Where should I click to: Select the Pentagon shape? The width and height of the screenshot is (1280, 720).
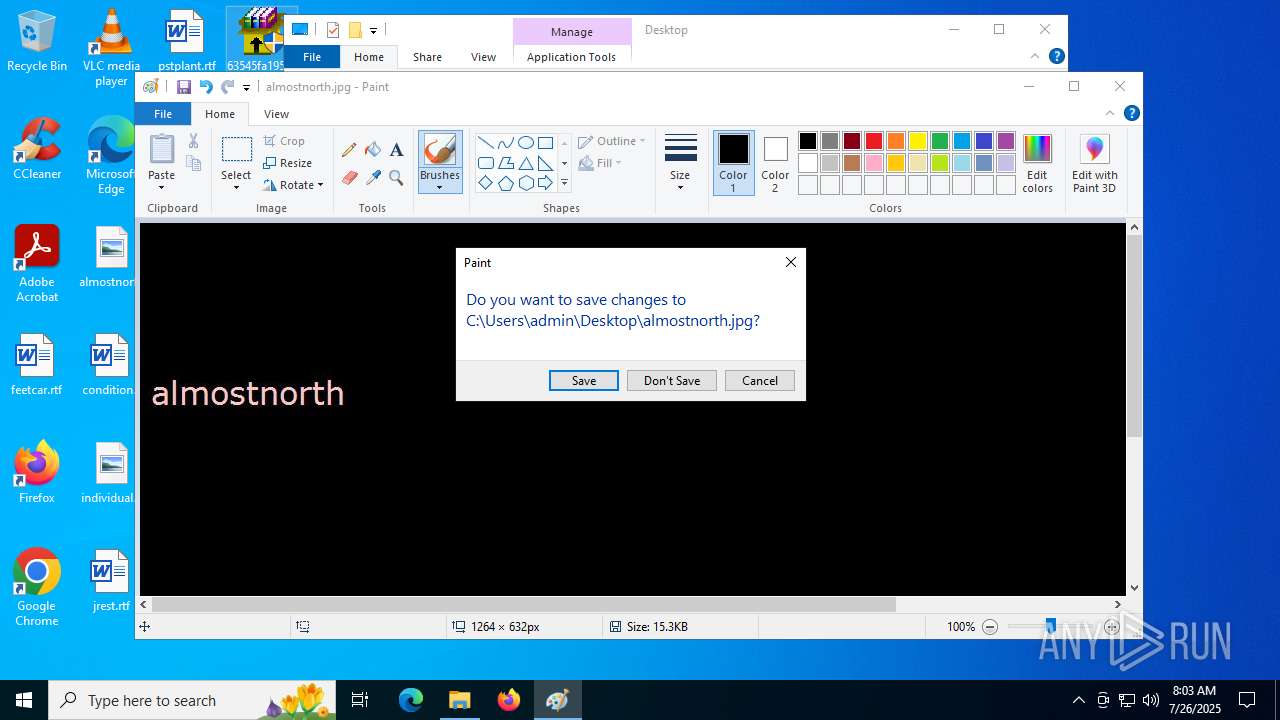tap(505, 183)
